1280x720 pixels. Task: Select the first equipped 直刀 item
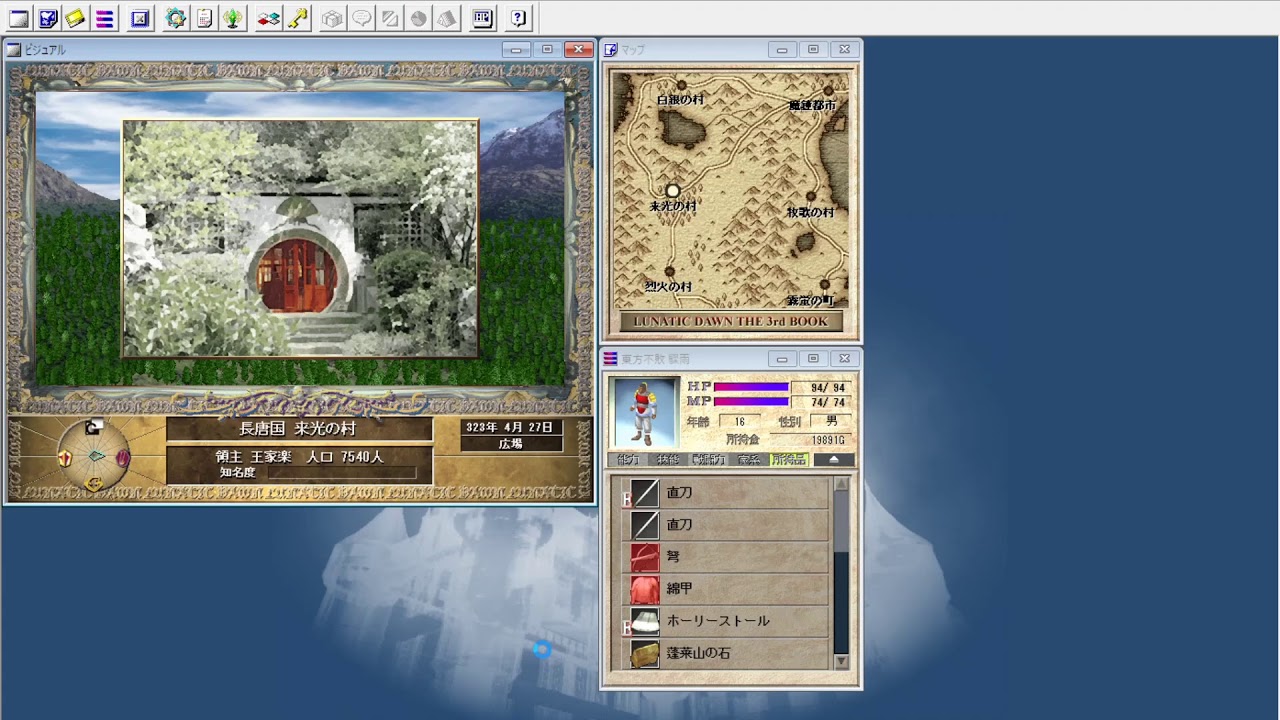725,493
